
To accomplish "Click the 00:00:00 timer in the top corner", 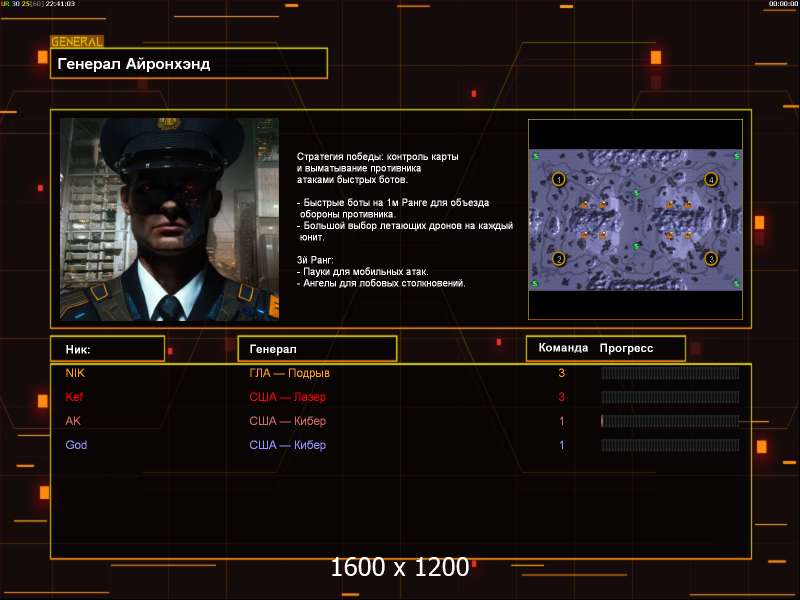I will (x=783, y=4).
